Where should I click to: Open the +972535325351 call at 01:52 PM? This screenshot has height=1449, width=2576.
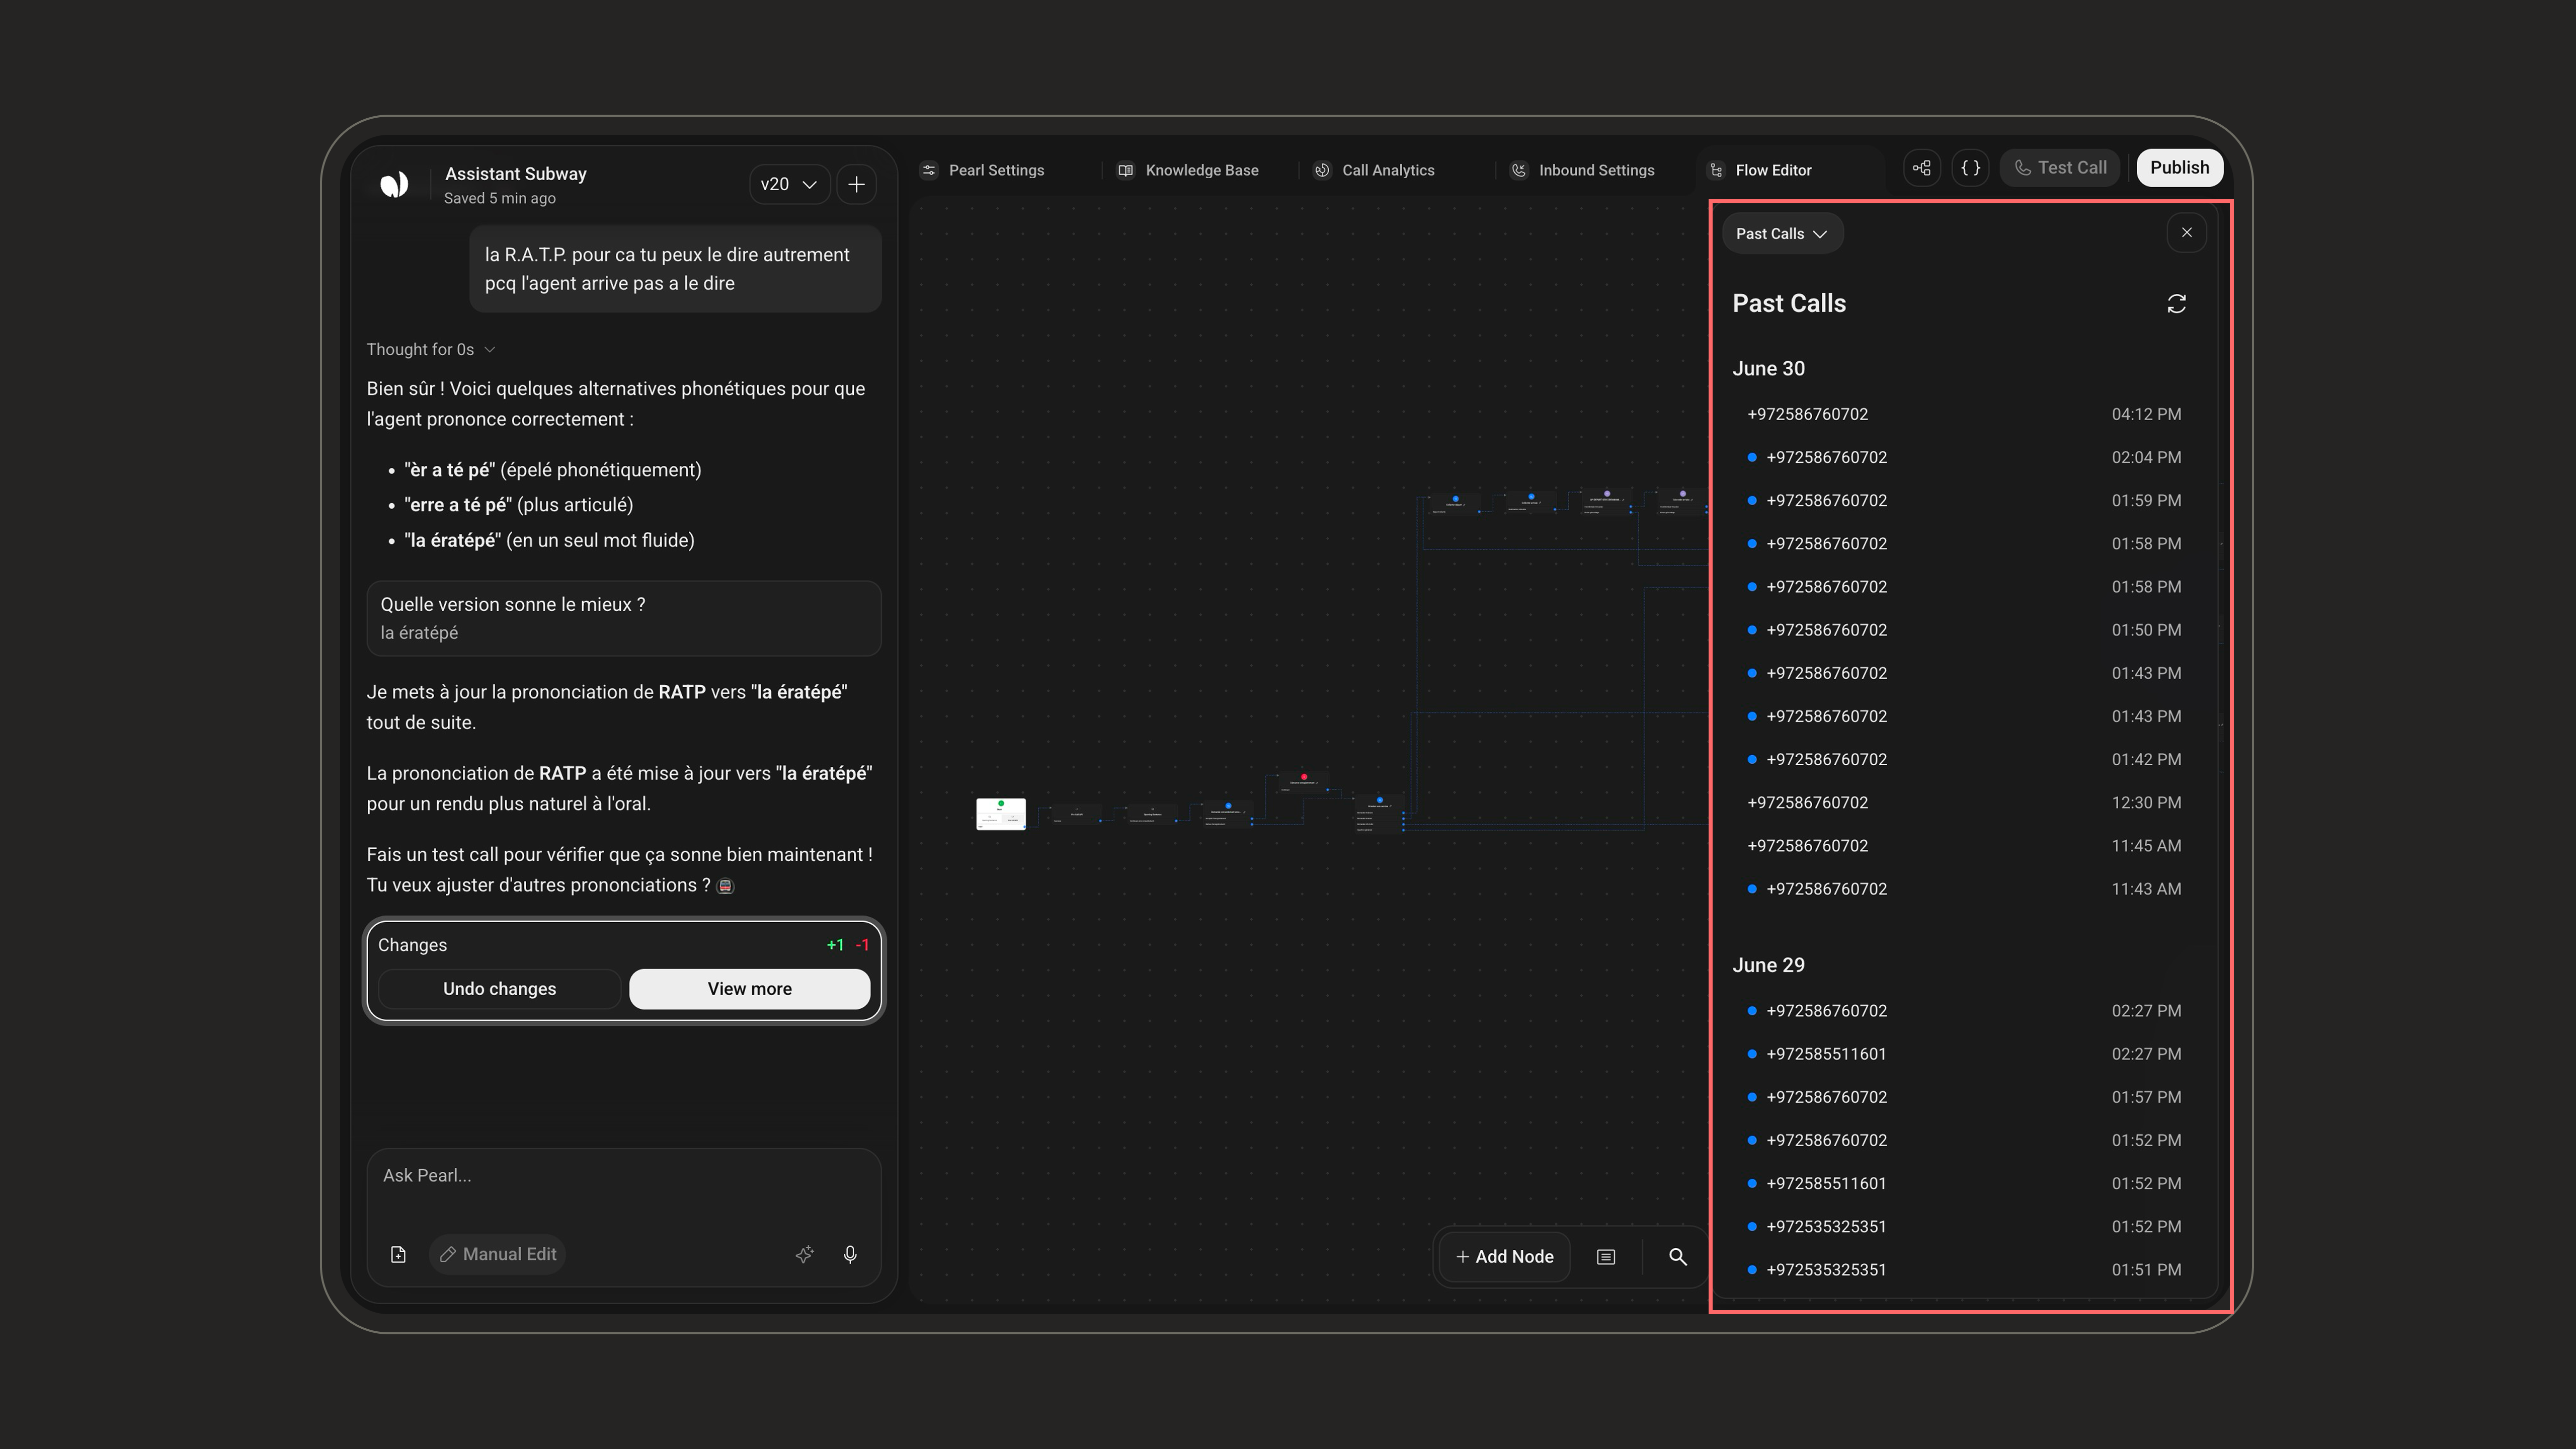pyautogui.click(x=1964, y=1227)
